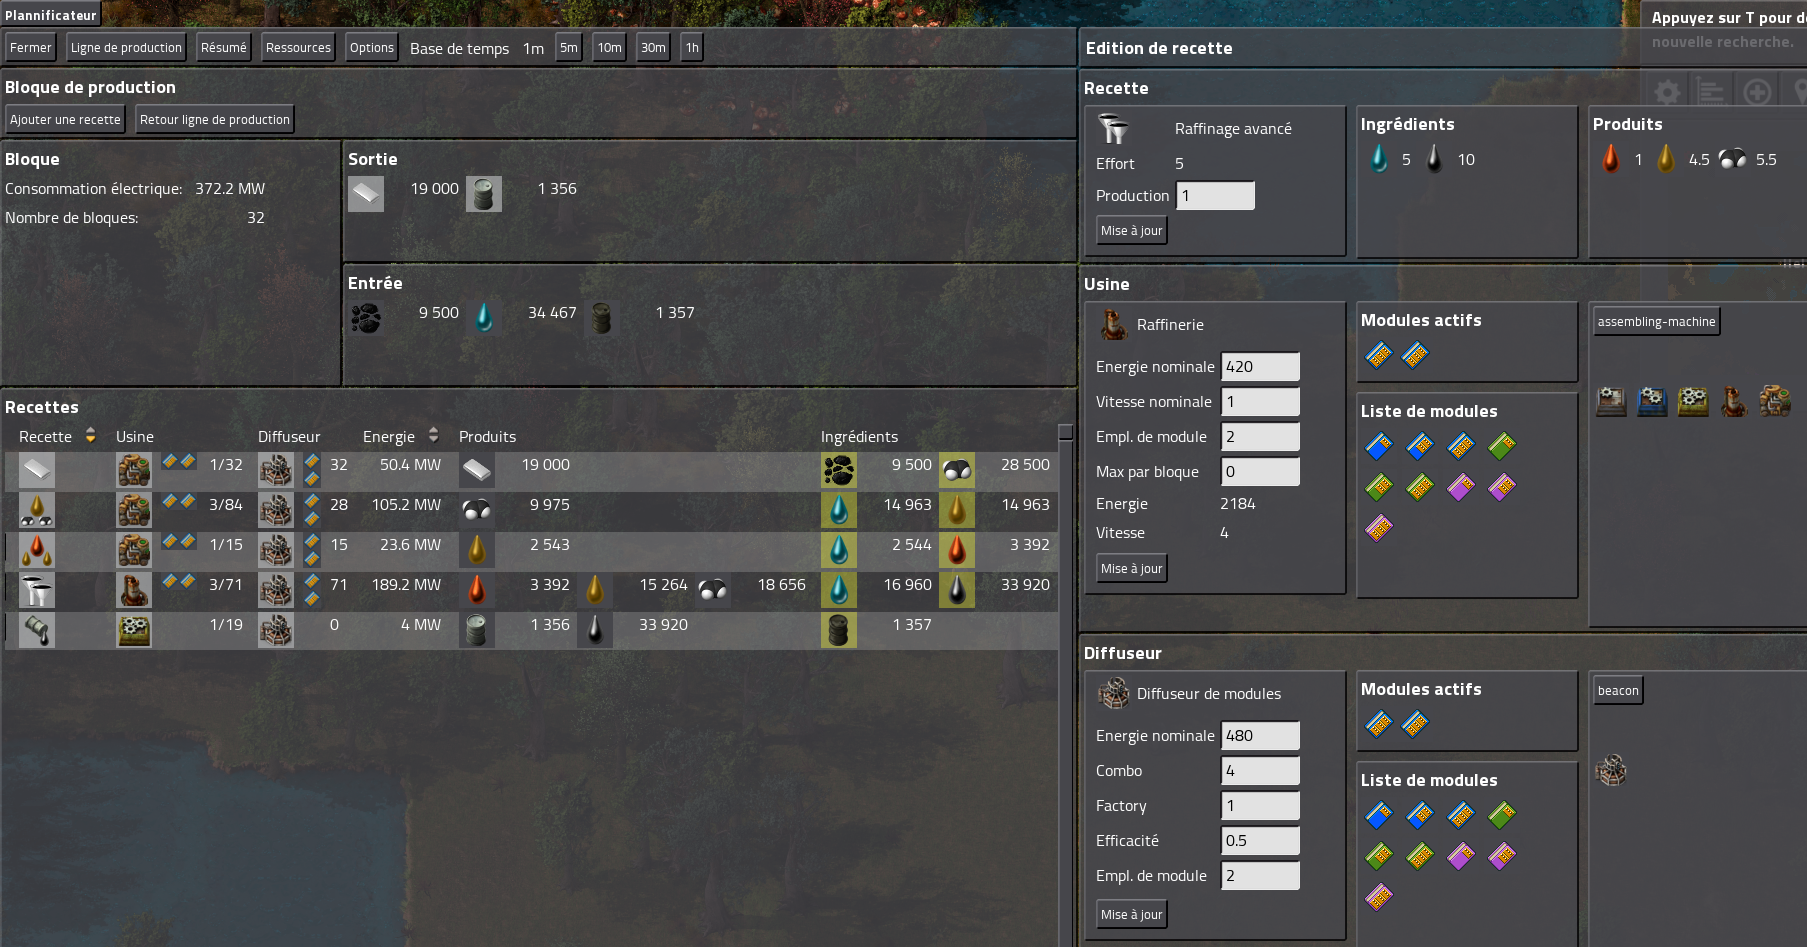
Task: Click water icon in Entrée
Action: [484, 318]
